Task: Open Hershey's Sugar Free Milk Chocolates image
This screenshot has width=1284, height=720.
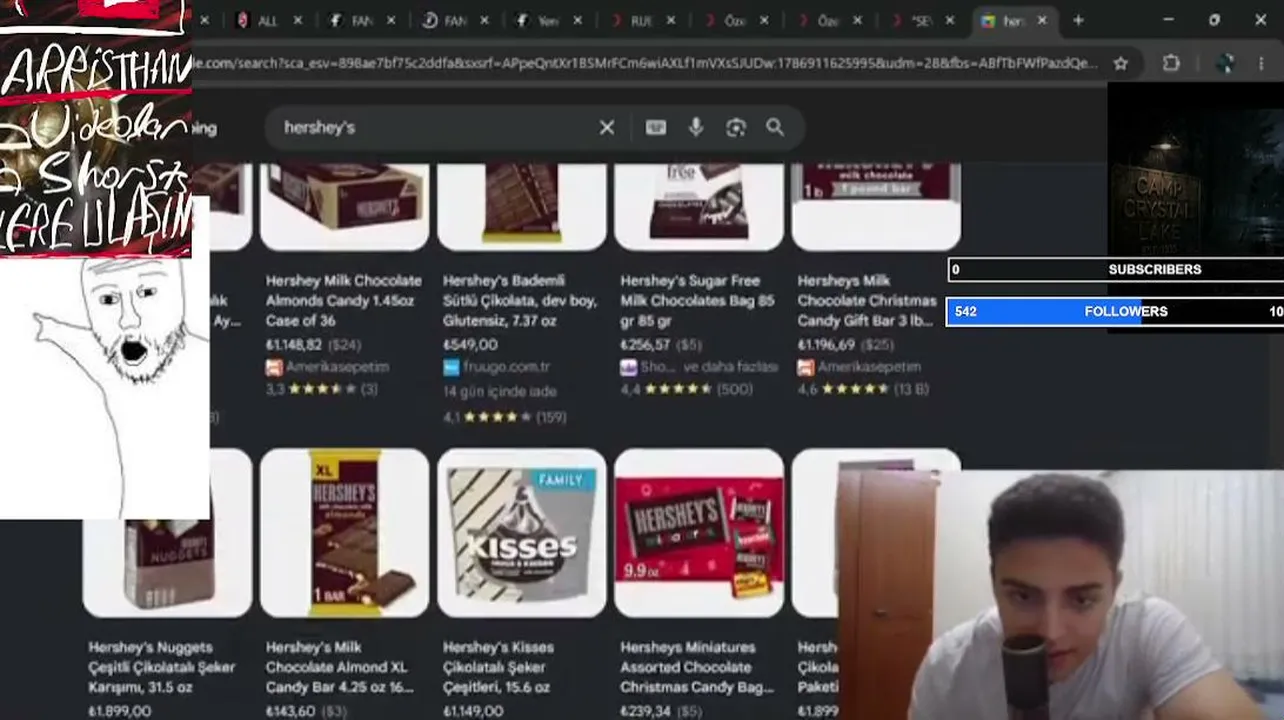Action: coord(699,206)
